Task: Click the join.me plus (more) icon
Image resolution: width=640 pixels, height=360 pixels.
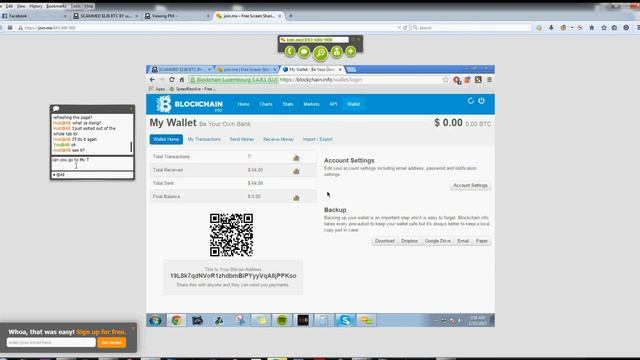Action: coord(351,51)
